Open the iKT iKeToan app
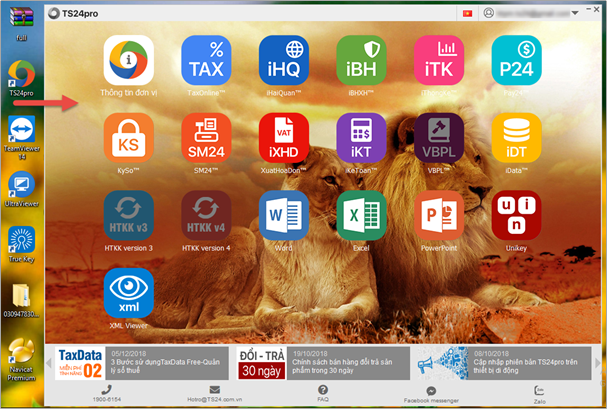Screen dimensions: 607x409 (x=361, y=138)
